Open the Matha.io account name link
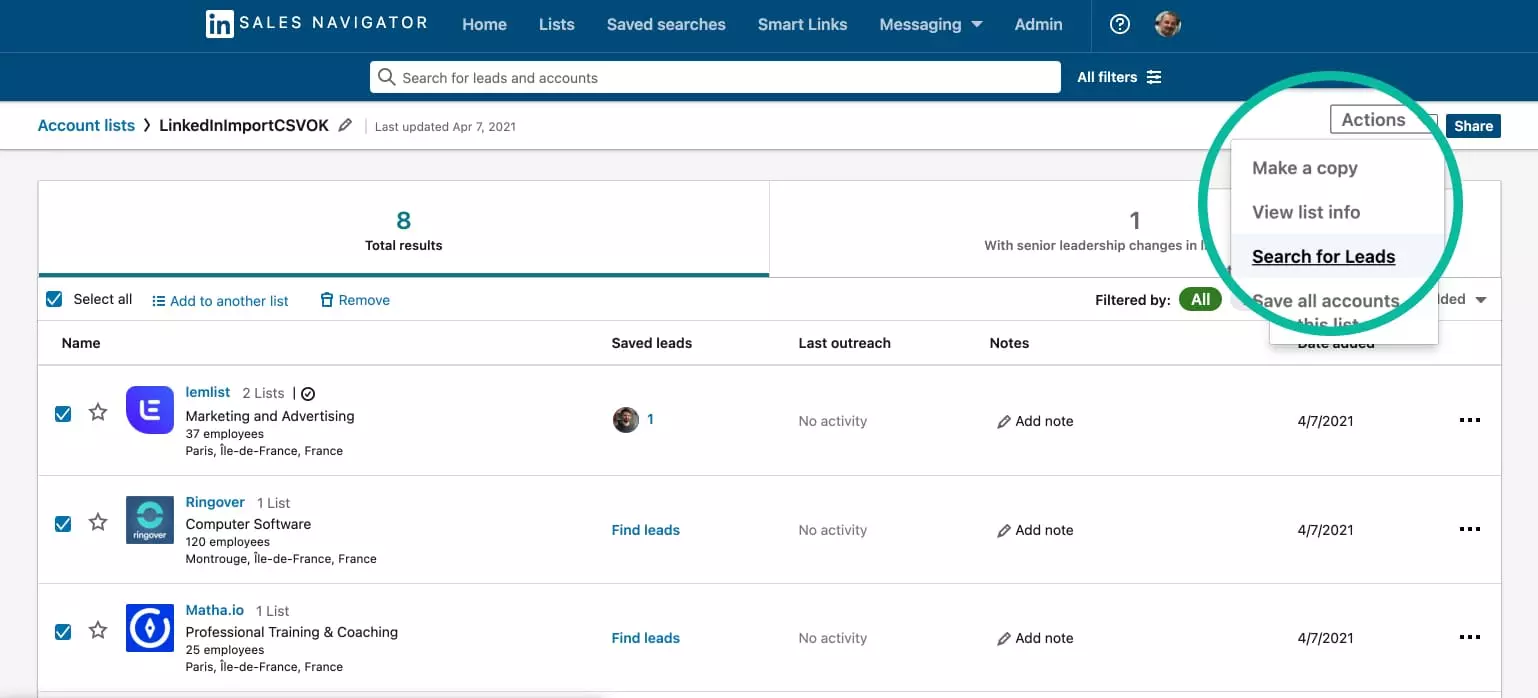Image resolution: width=1538 pixels, height=698 pixels. coord(214,610)
